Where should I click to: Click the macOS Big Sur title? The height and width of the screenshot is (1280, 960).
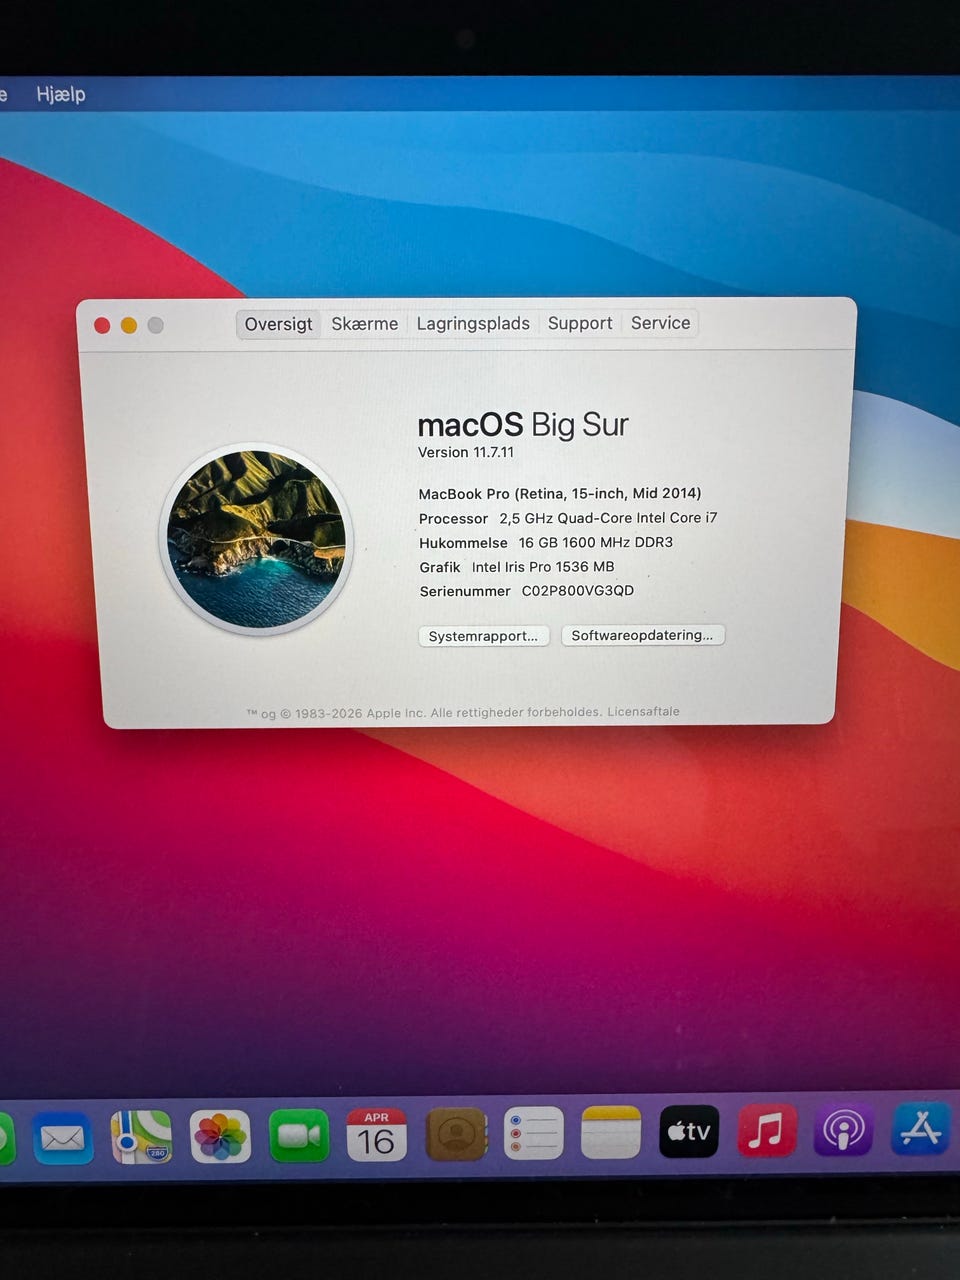point(523,425)
